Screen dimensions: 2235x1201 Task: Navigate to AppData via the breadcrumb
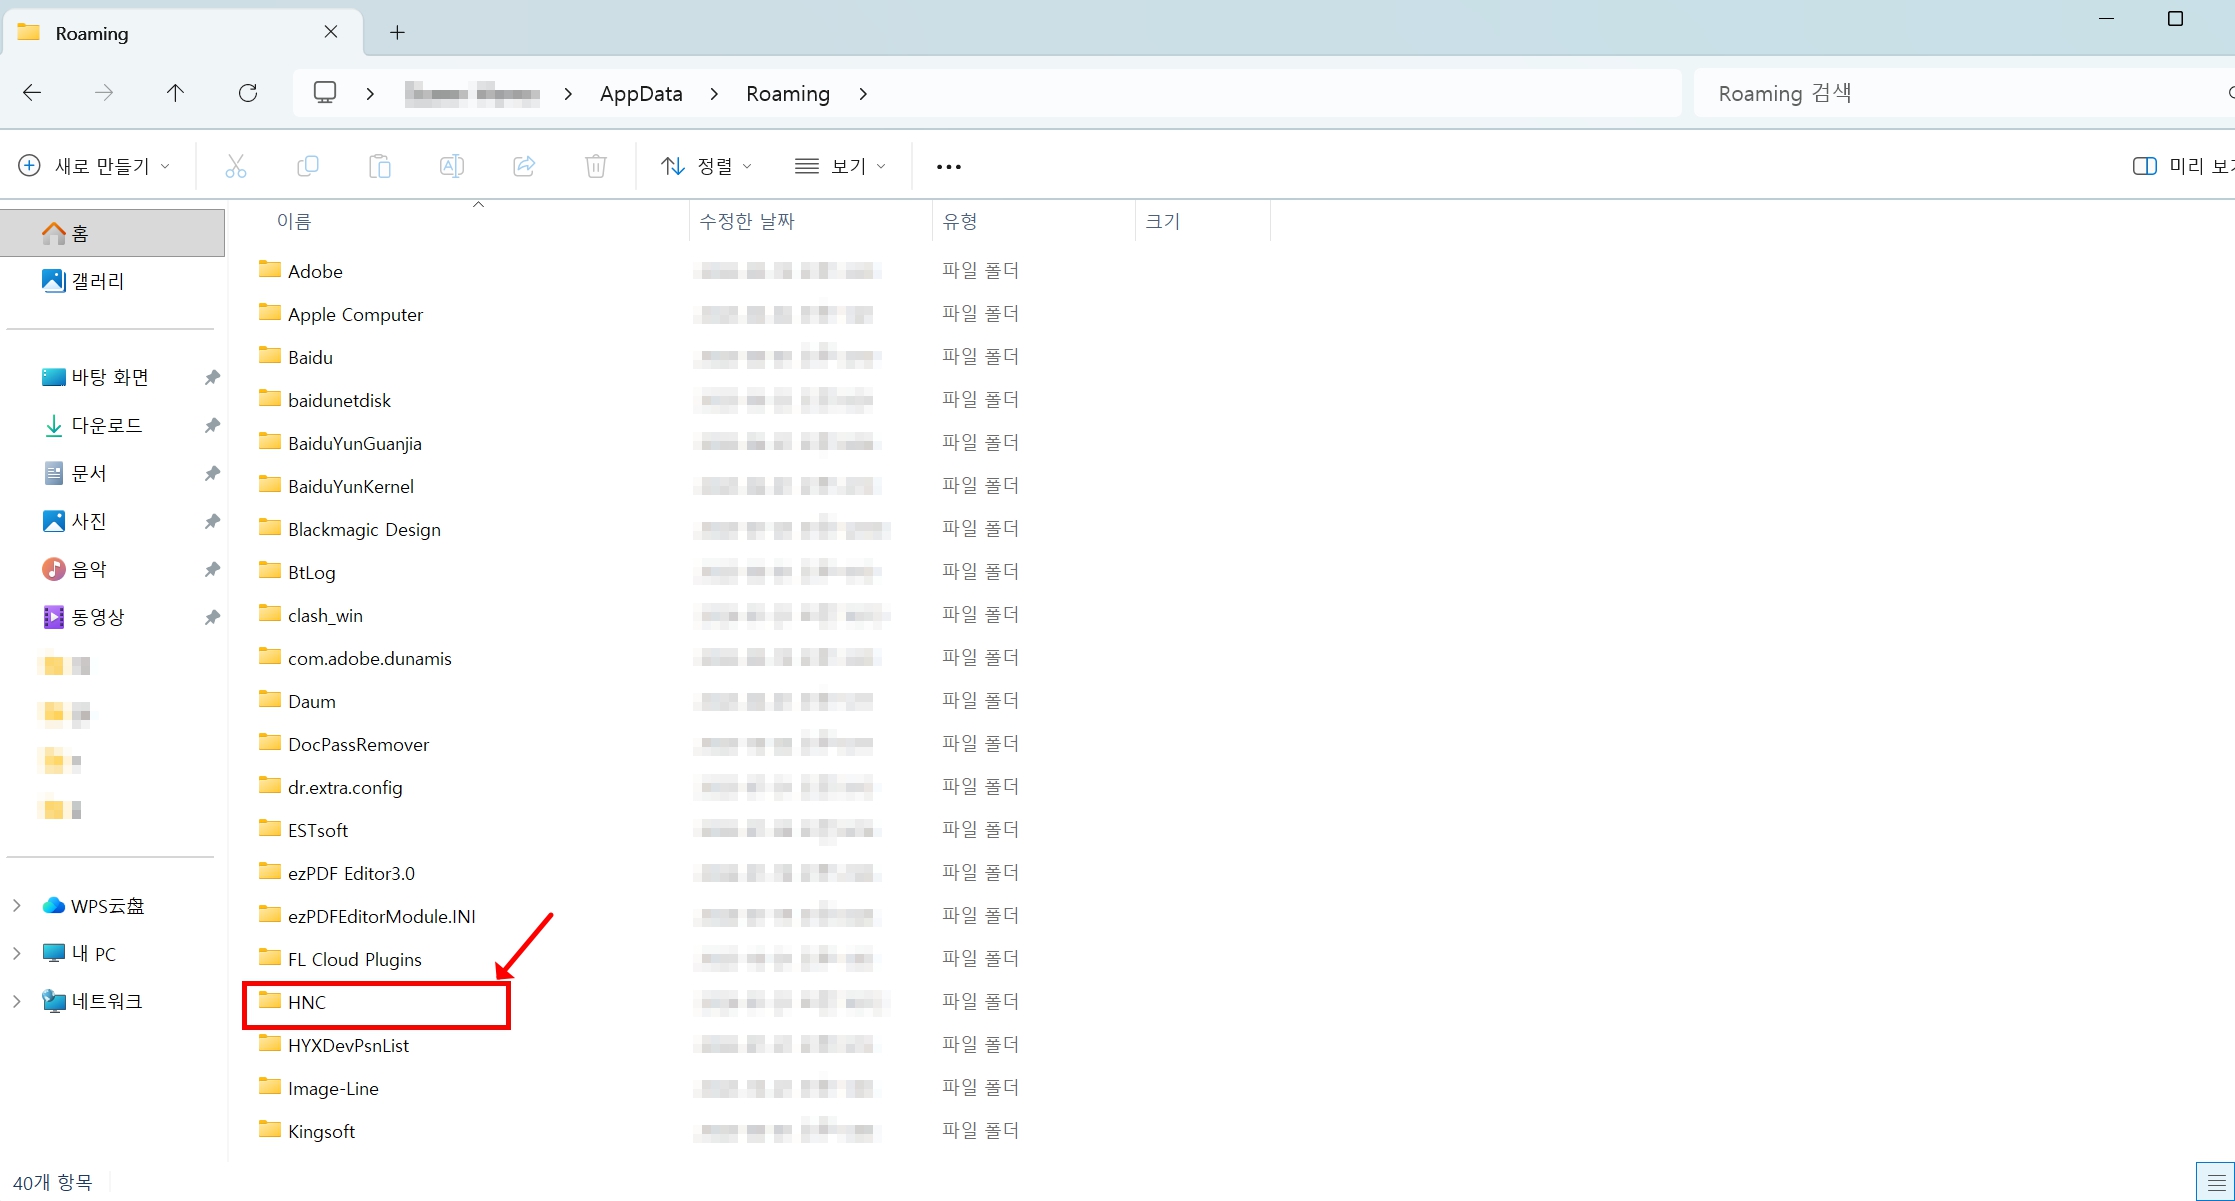tap(640, 93)
